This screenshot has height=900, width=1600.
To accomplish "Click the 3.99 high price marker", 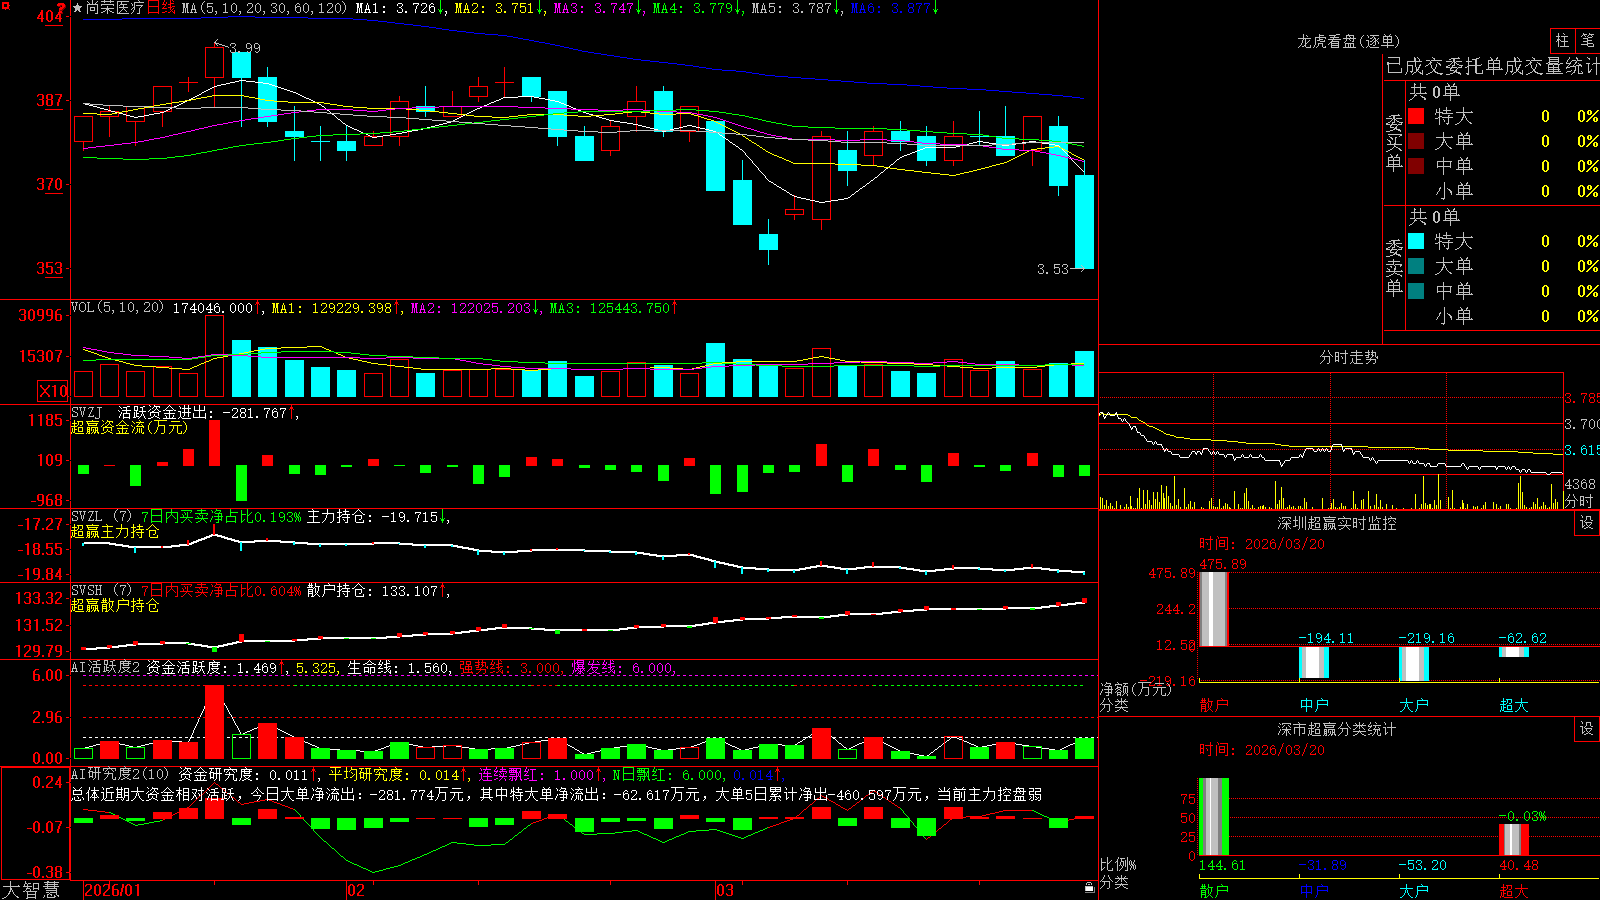I will pyautogui.click(x=245, y=47).
